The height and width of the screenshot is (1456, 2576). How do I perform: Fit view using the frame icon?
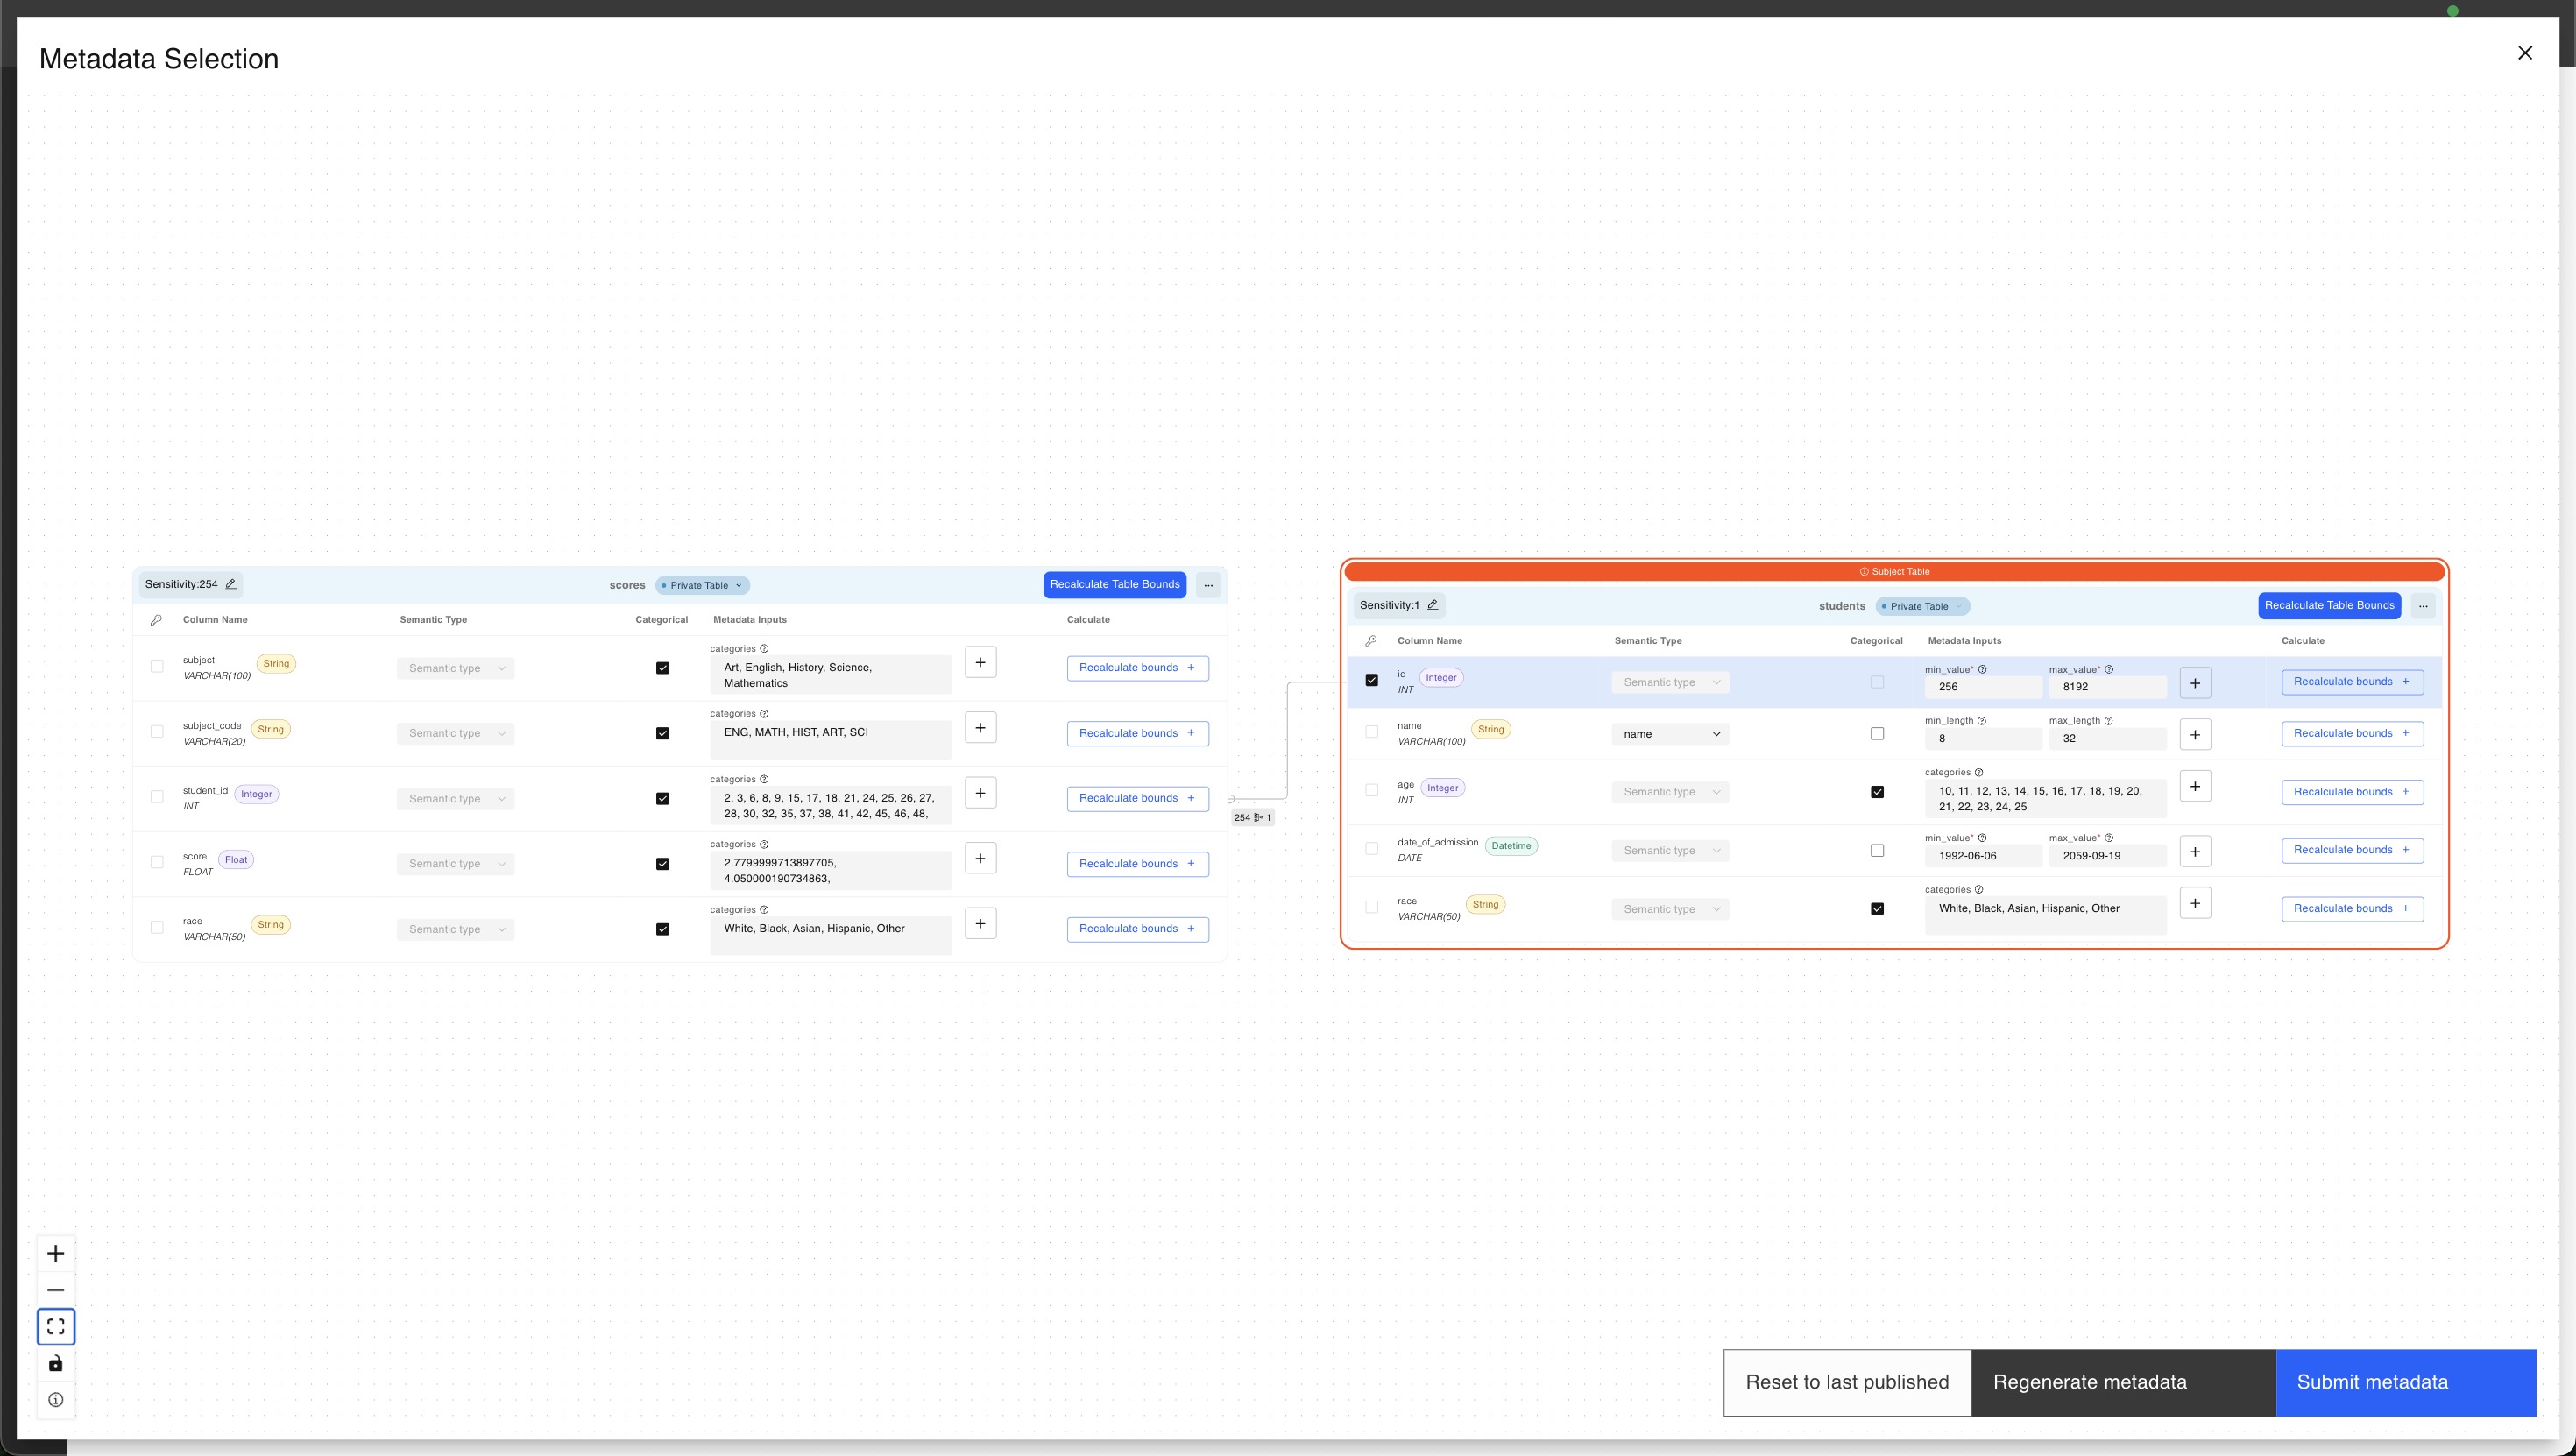(56, 1326)
